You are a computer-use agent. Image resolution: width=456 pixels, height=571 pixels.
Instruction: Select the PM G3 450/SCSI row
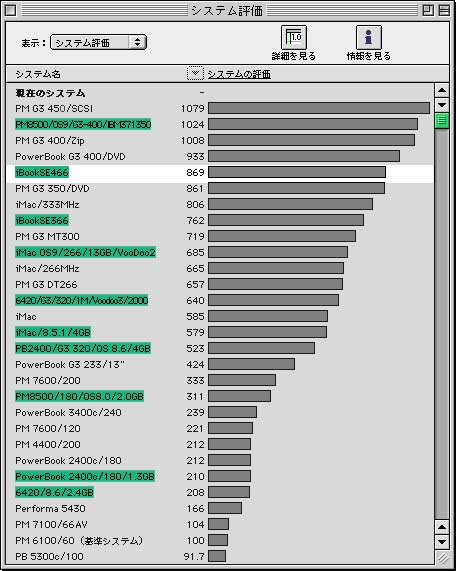(220, 108)
